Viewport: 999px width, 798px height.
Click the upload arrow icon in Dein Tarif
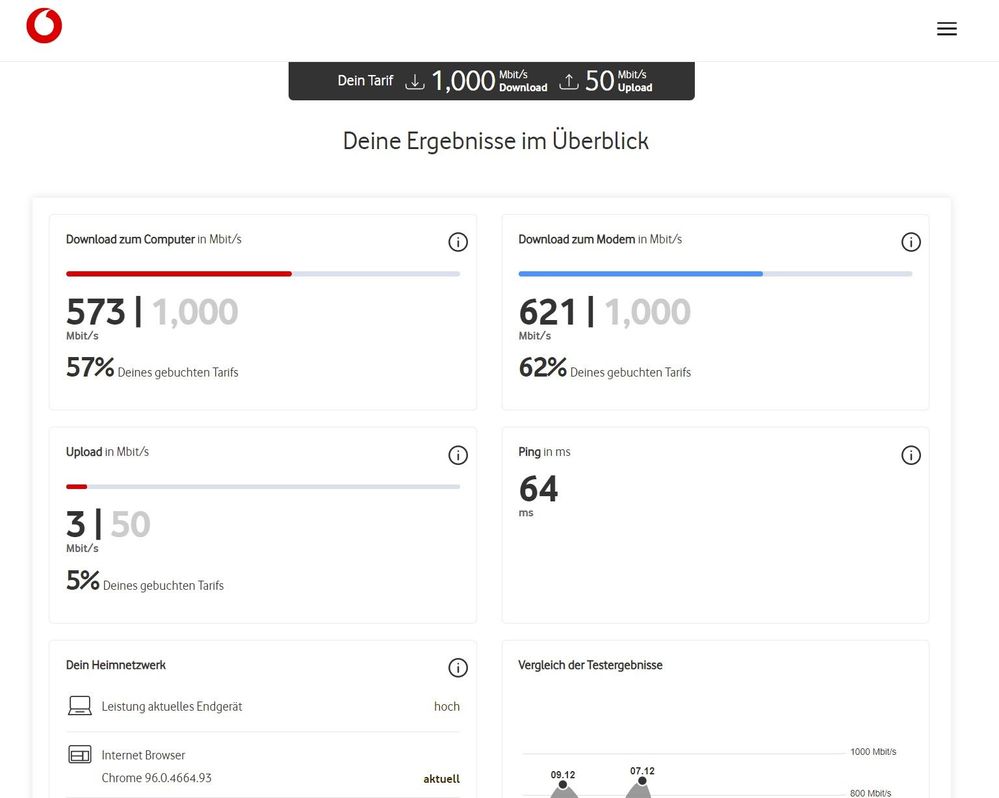click(x=569, y=82)
